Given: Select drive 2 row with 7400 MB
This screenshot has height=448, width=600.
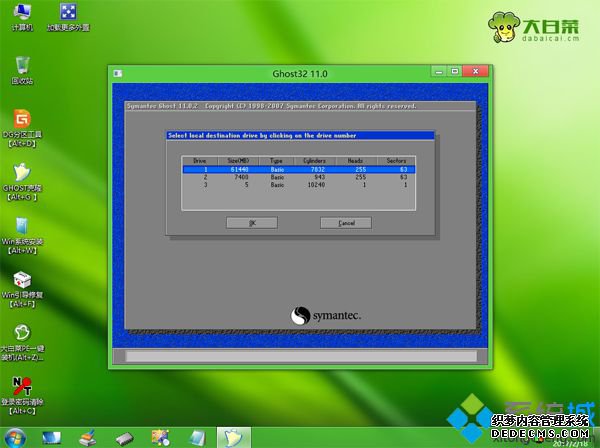Looking at the screenshot, I should coord(298,177).
